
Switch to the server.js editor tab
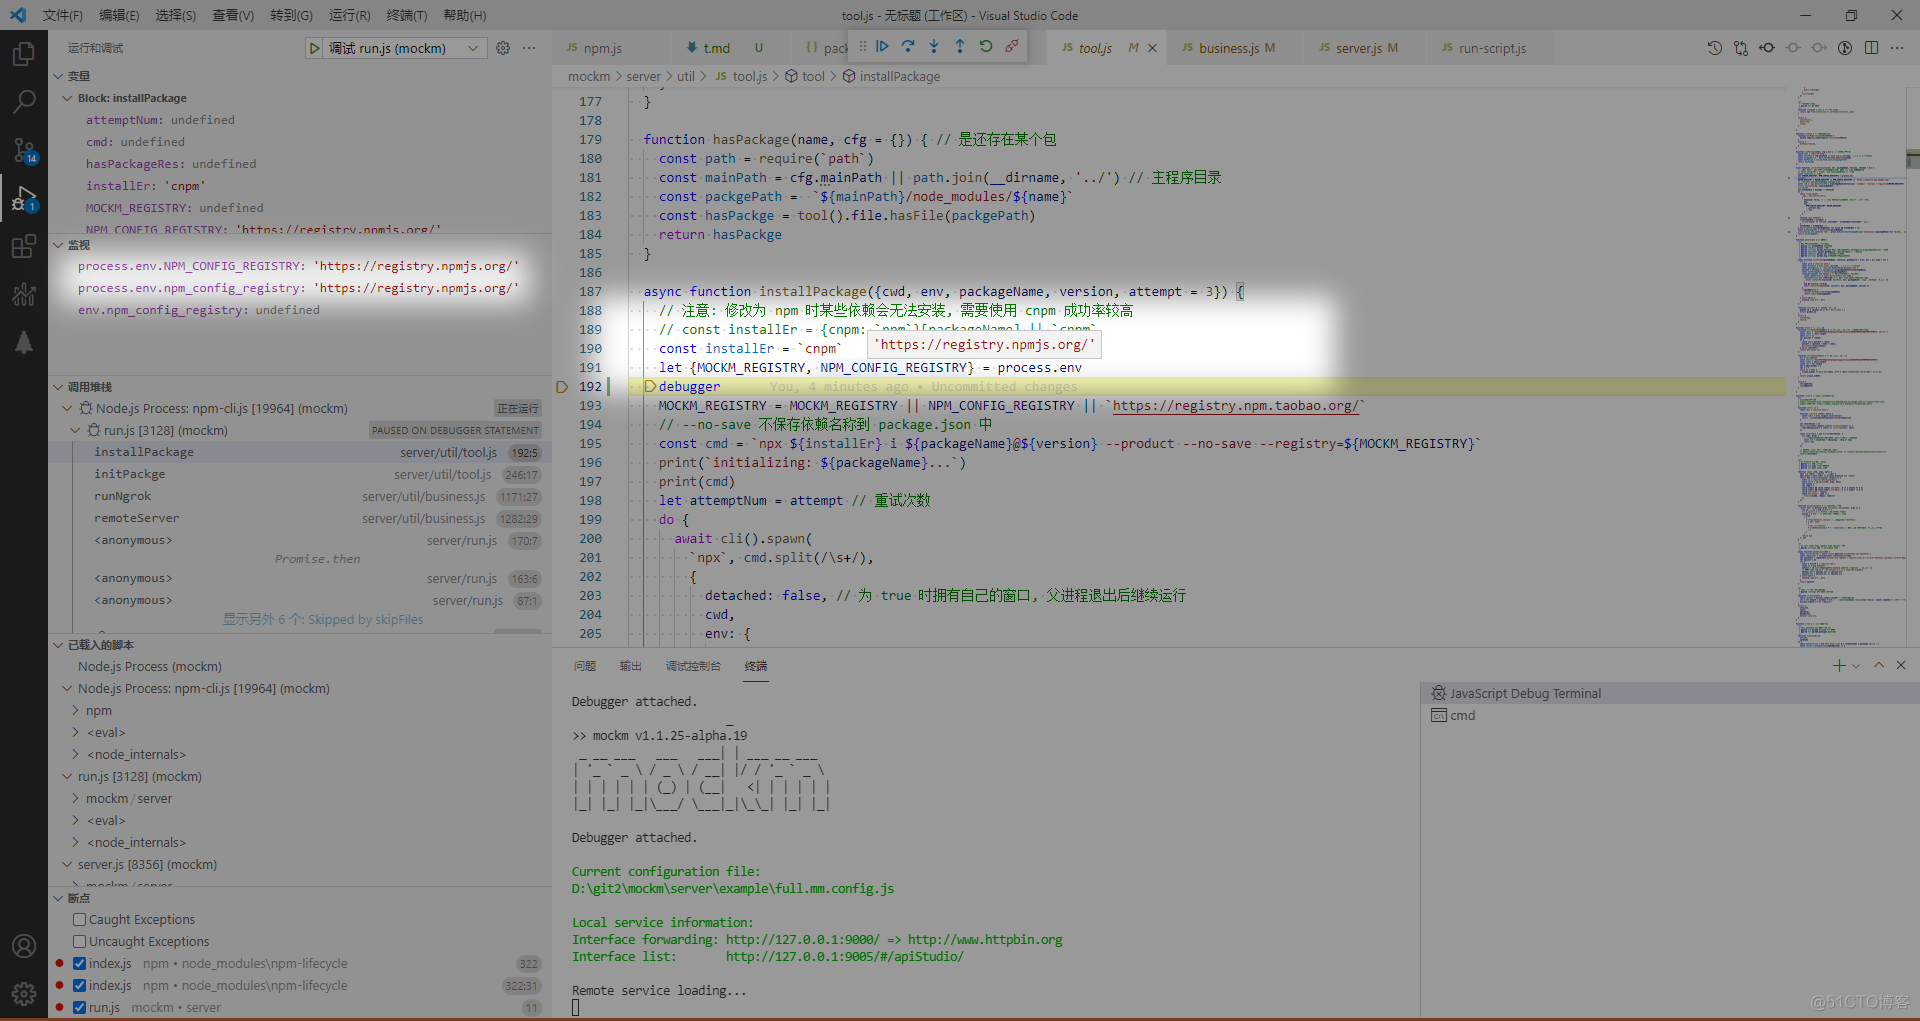(x=1358, y=48)
